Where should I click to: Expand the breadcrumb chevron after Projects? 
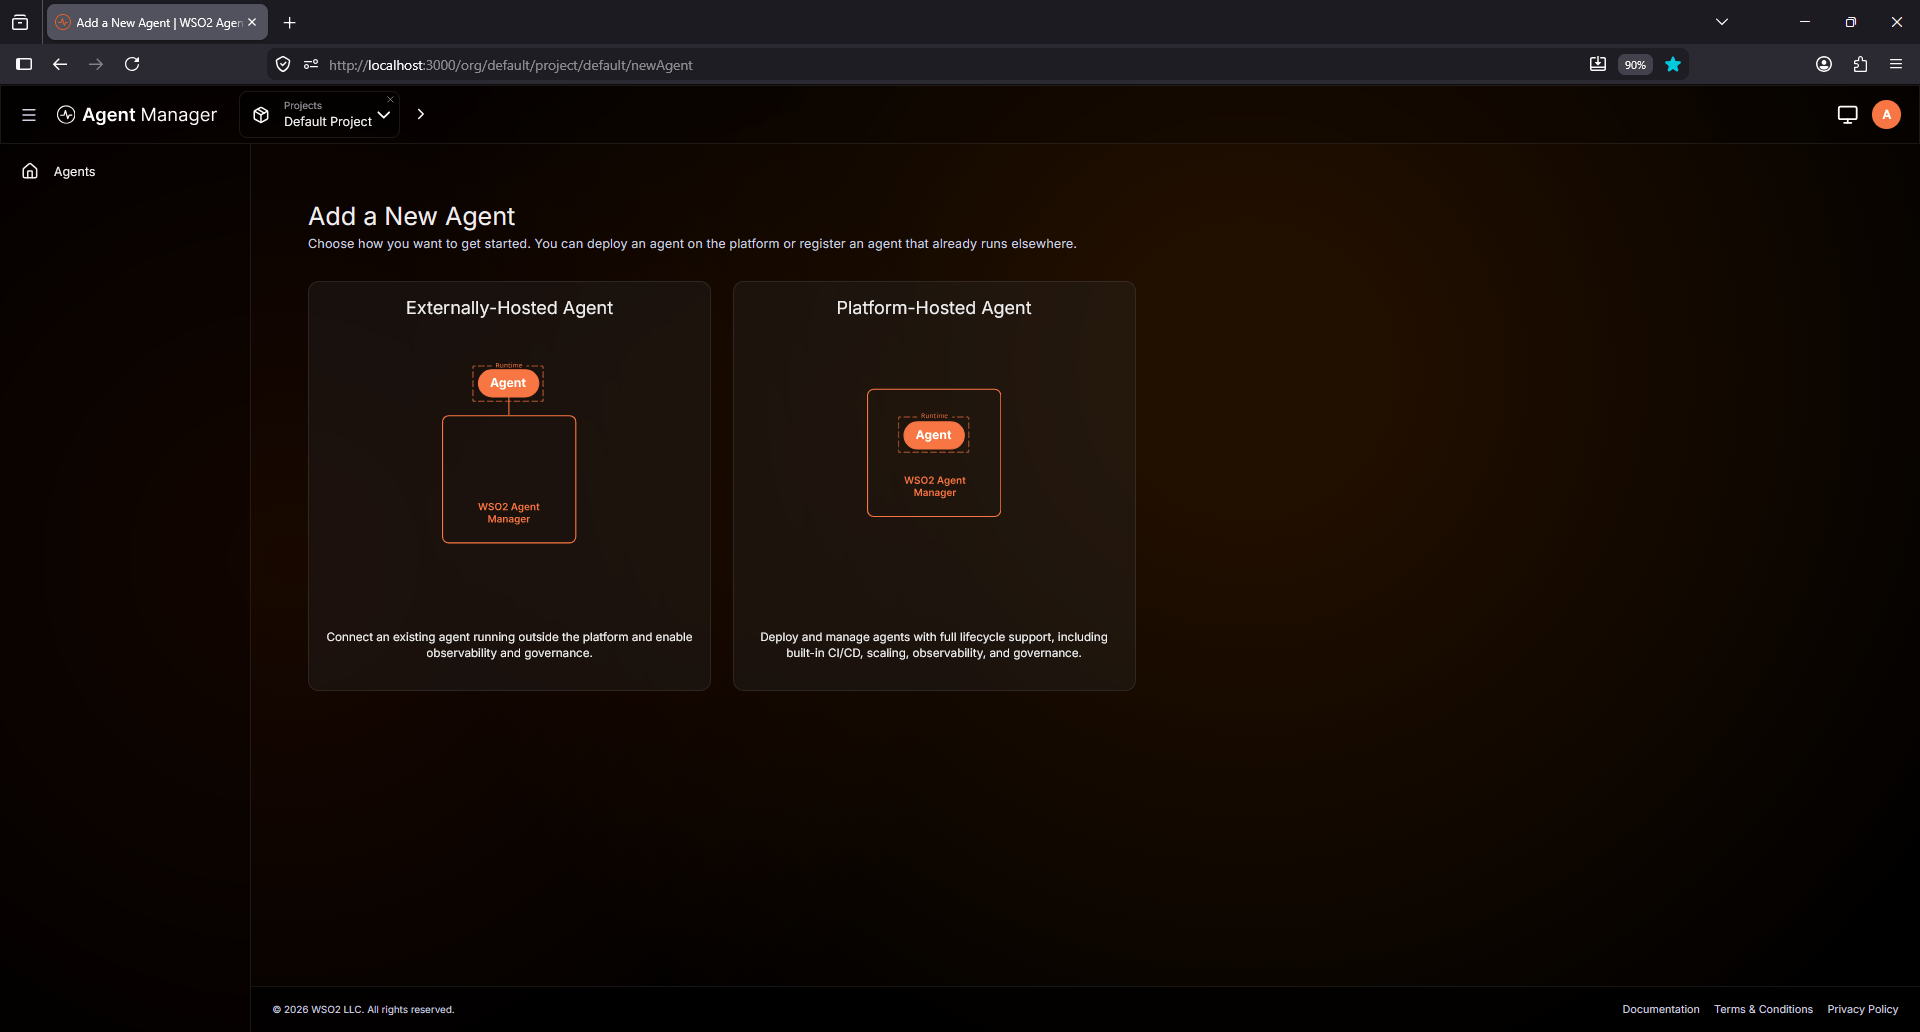[421, 114]
